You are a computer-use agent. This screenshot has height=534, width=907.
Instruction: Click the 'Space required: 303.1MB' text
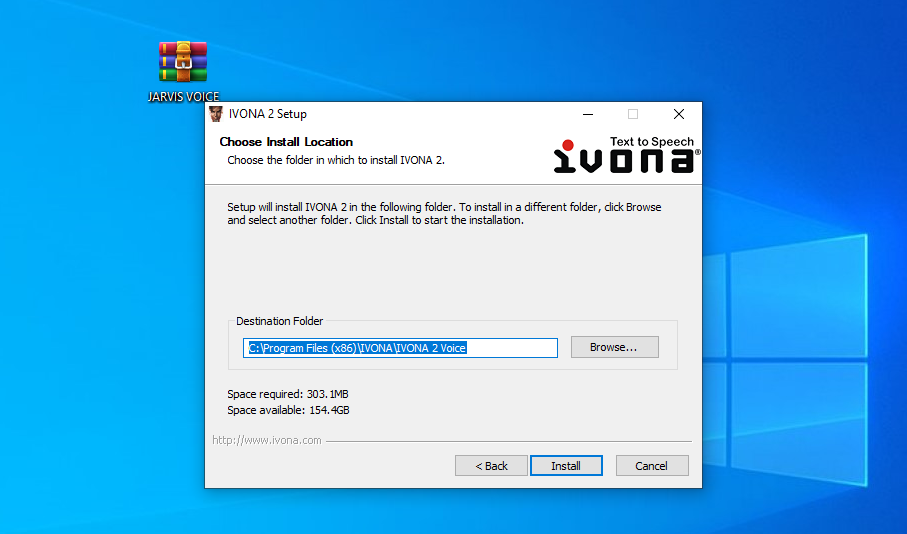click(x=287, y=394)
